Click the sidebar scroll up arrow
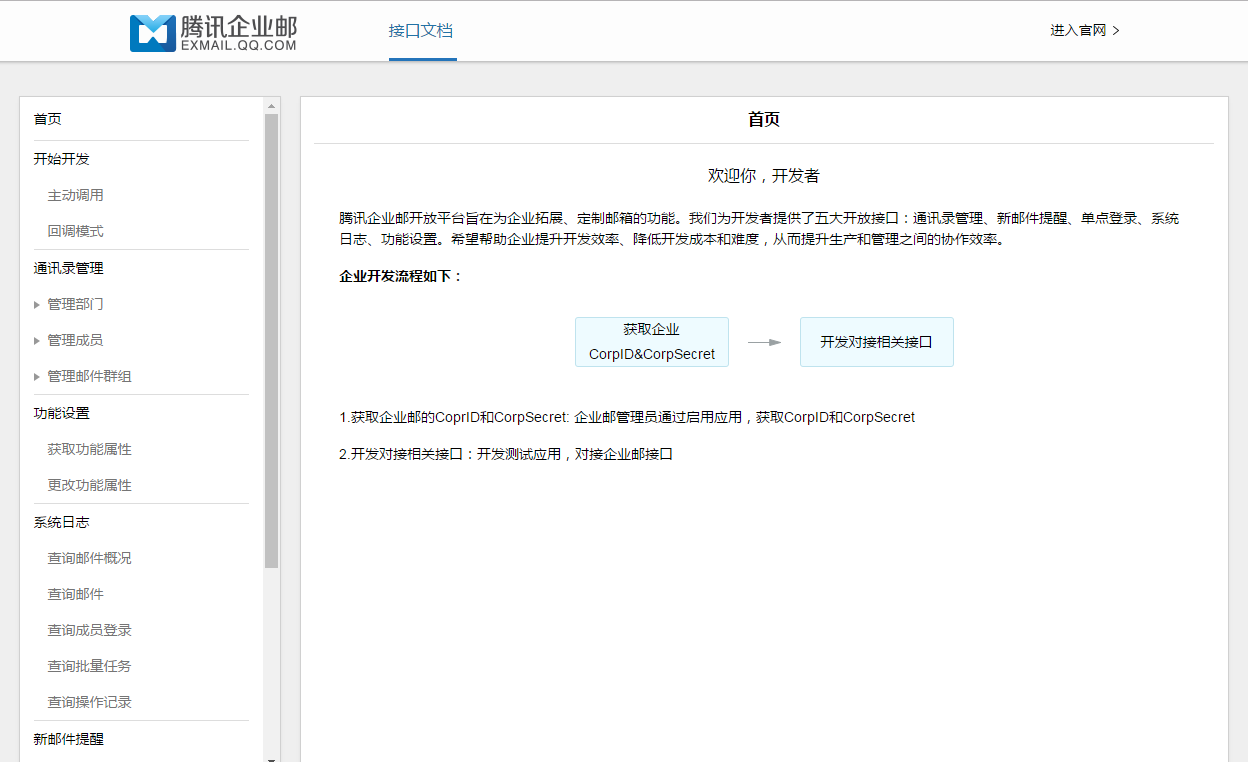This screenshot has width=1248, height=762. (x=271, y=105)
